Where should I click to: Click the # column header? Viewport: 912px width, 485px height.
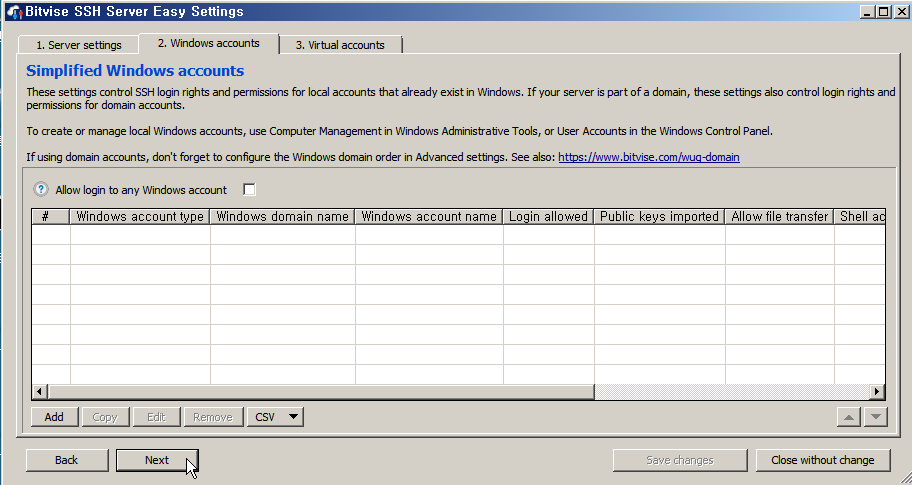coord(51,216)
